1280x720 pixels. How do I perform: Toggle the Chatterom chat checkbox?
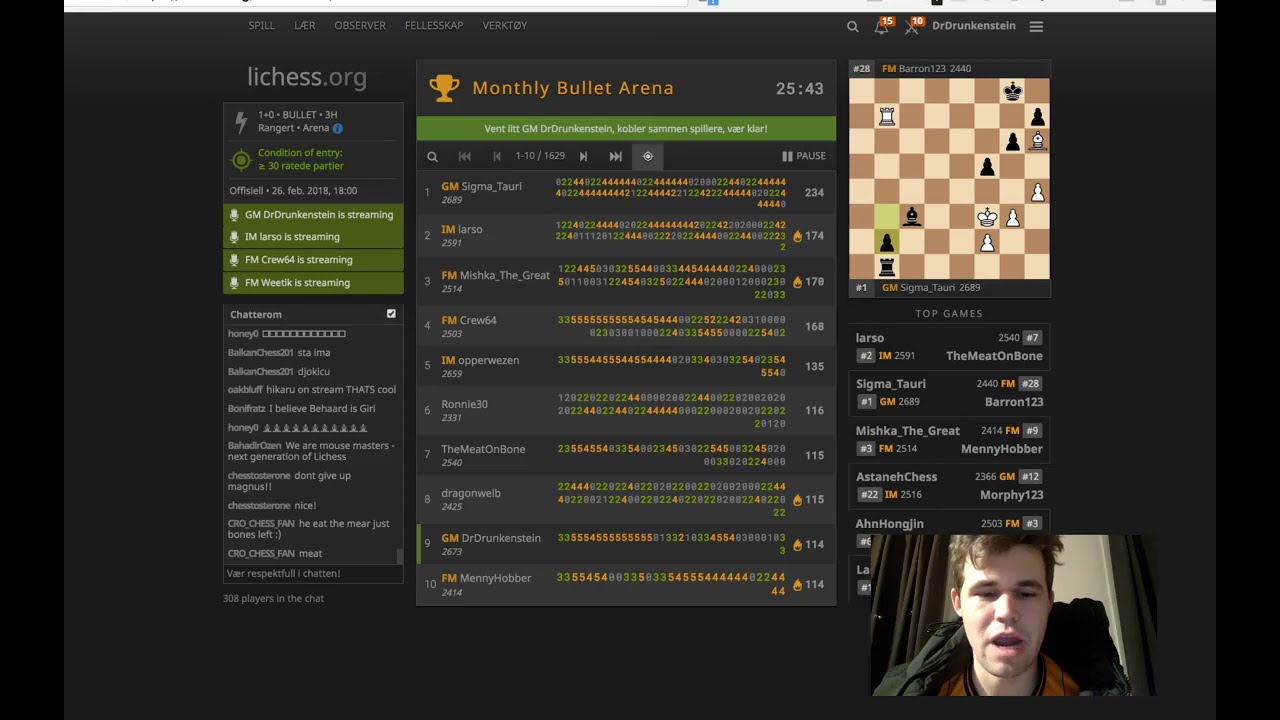tap(391, 314)
